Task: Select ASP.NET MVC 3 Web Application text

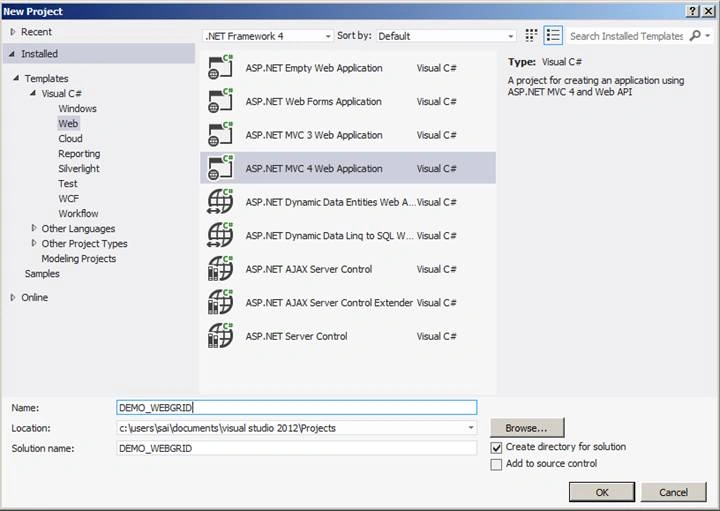Action: tap(314, 135)
